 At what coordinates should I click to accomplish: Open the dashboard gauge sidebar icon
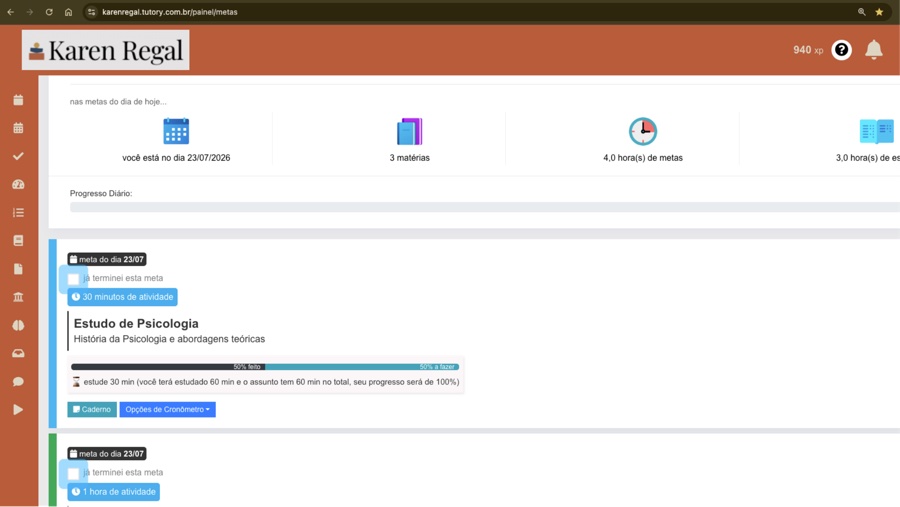[x=18, y=184]
